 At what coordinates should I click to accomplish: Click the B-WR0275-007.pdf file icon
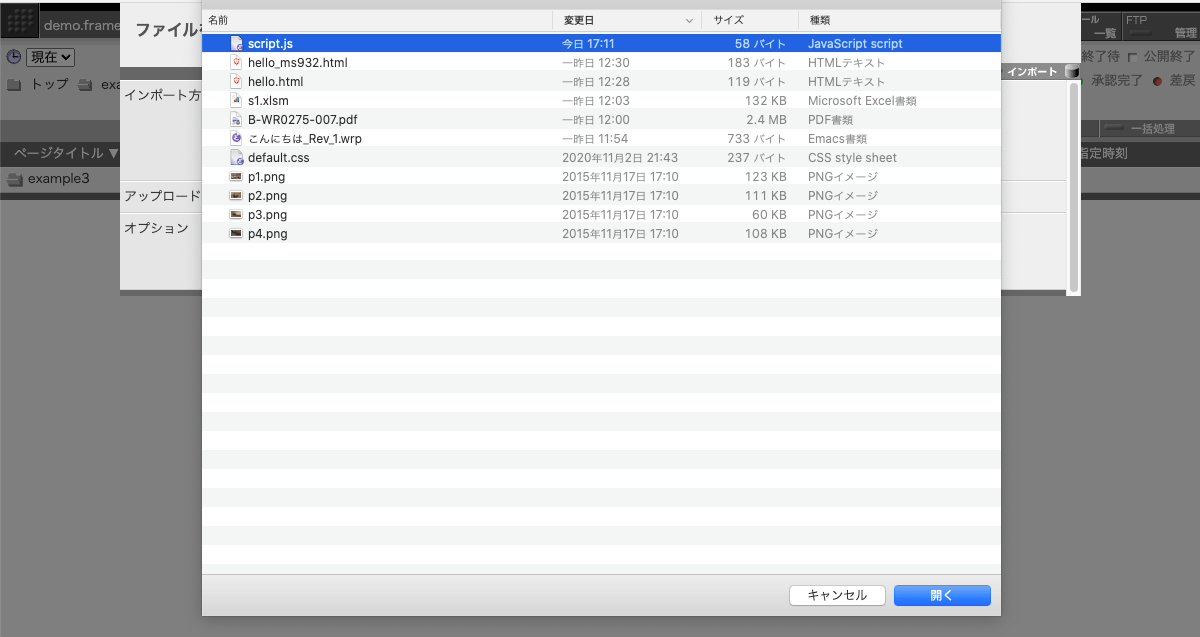point(237,120)
